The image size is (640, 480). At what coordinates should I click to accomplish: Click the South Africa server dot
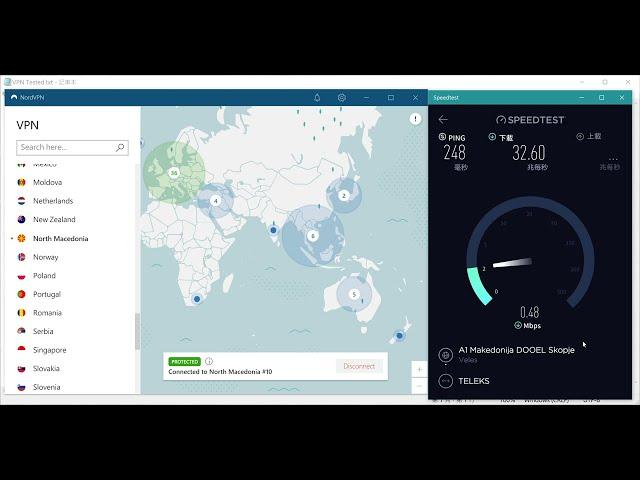point(197,299)
